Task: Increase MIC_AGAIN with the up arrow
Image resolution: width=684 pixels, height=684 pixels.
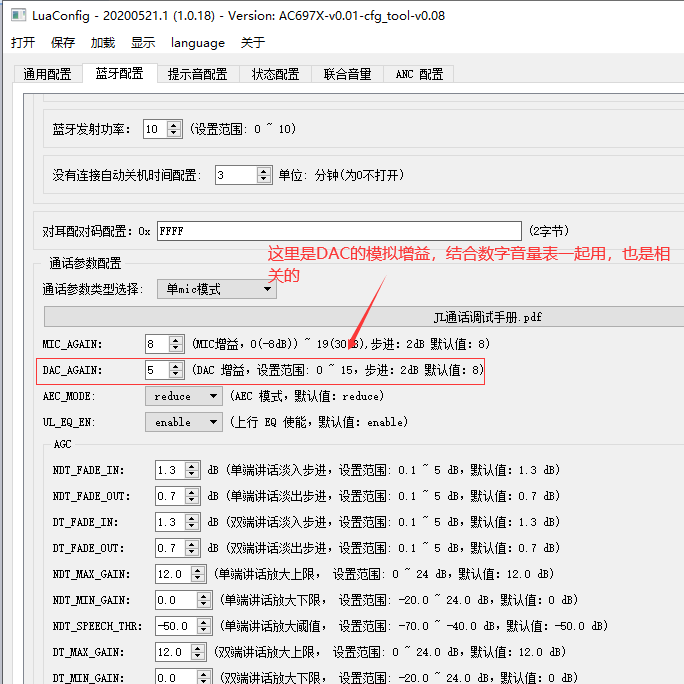Action: click(x=175, y=340)
